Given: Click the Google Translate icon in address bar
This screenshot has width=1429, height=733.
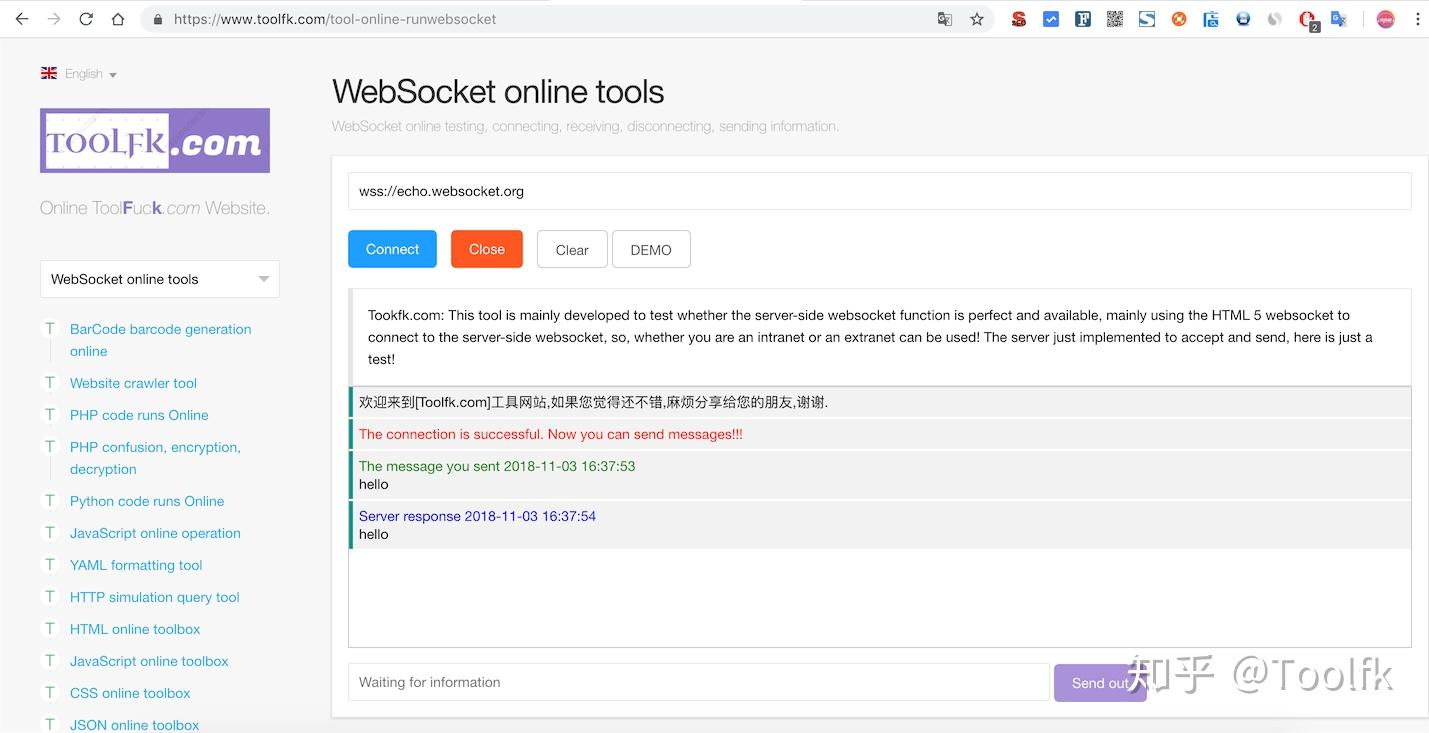Looking at the screenshot, I should [944, 19].
